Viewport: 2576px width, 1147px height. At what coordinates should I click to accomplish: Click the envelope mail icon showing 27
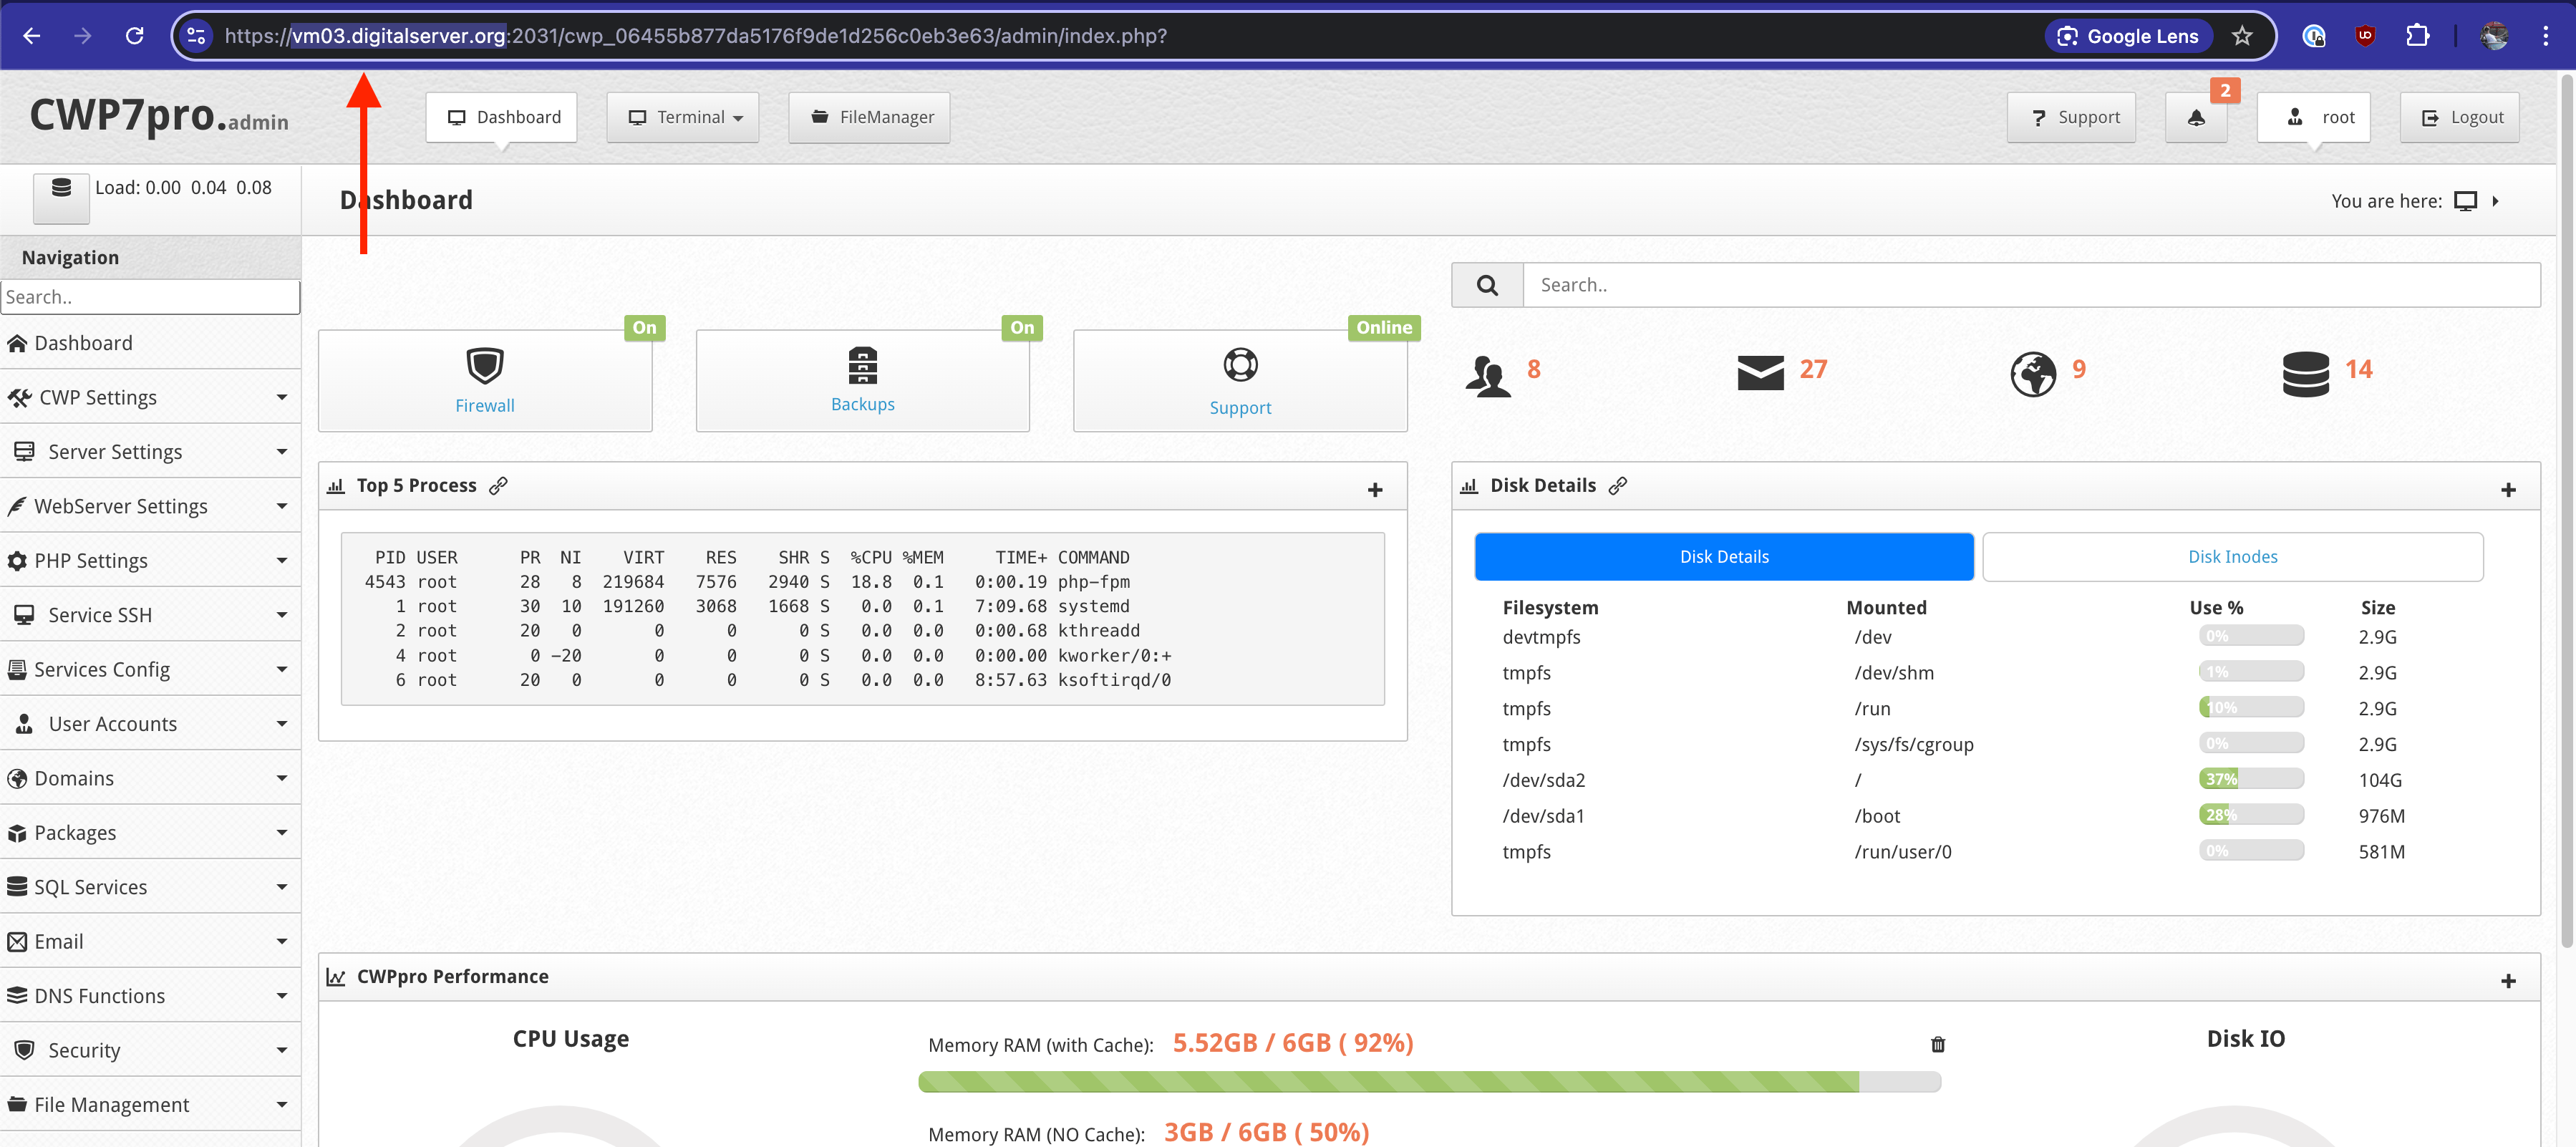pyautogui.click(x=1761, y=372)
